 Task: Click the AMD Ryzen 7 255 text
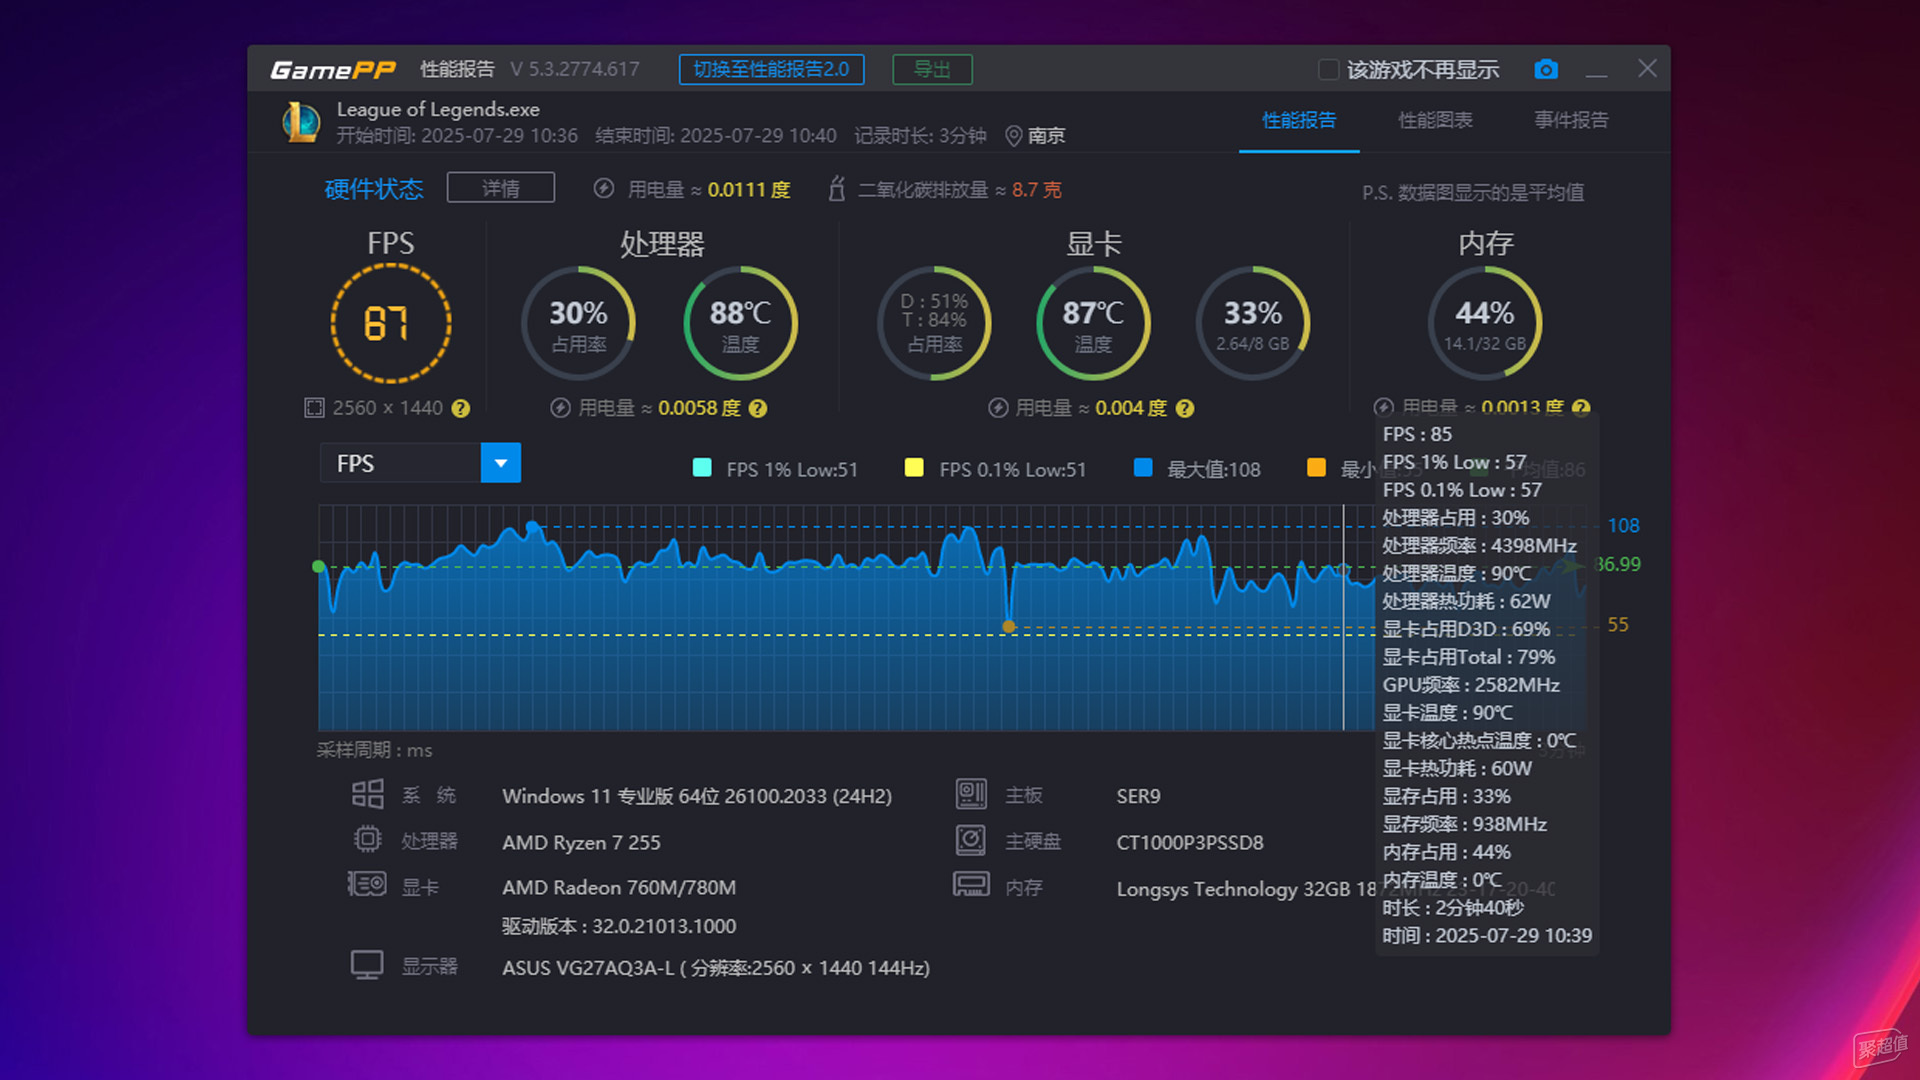pyautogui.click(x=581, y=842)
